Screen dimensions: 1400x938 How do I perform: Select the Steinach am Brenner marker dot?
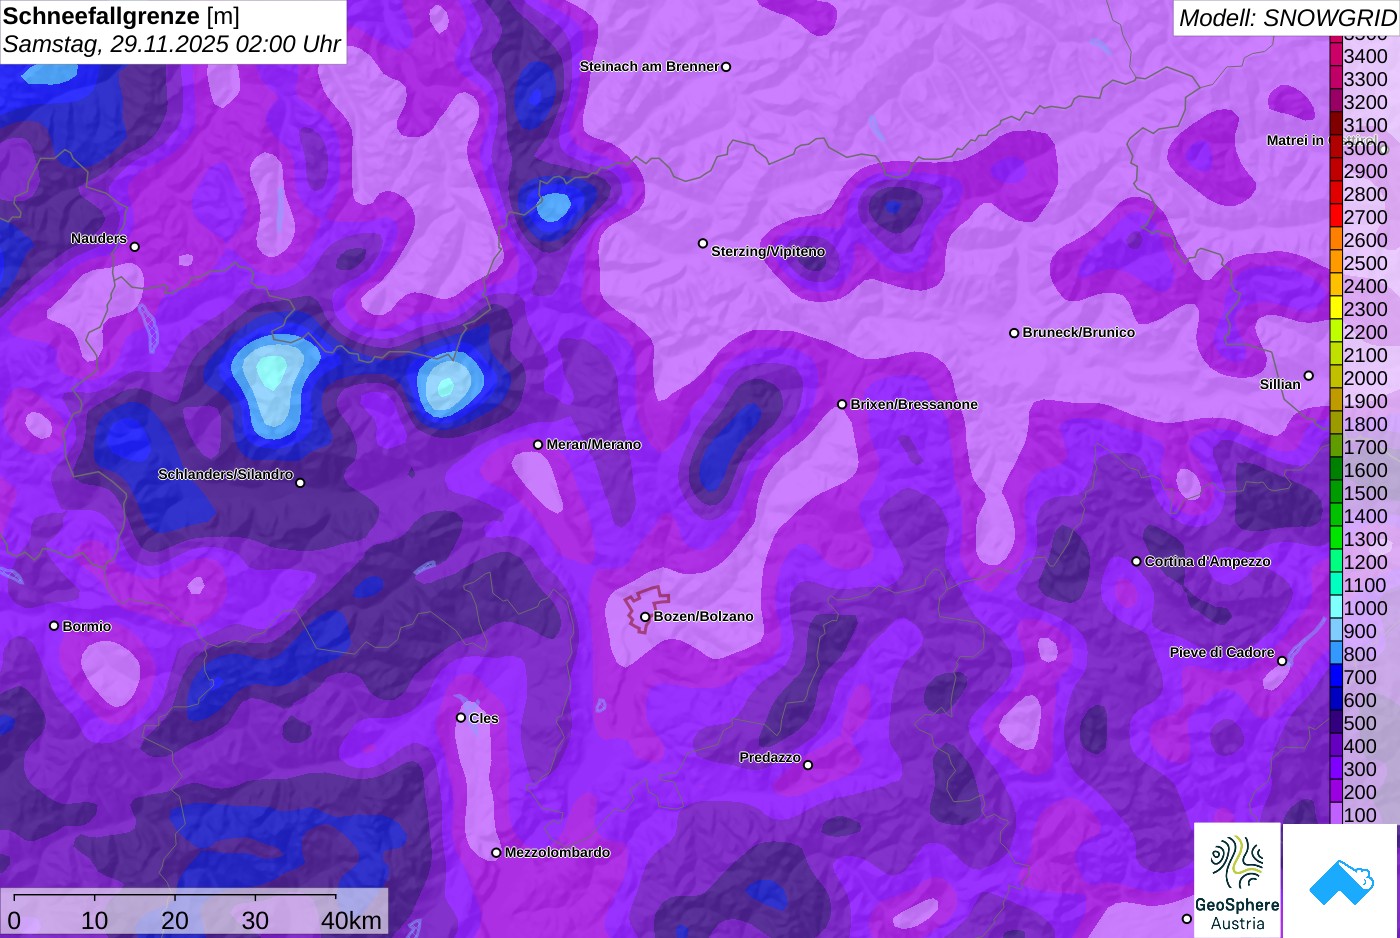pos(726,67)
